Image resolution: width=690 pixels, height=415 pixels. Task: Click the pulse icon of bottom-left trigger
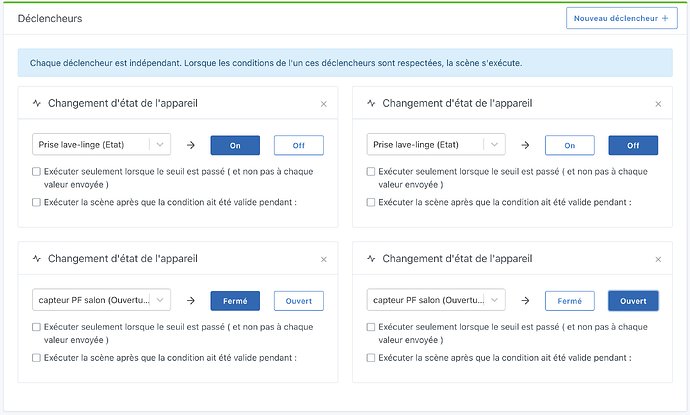[x=37, y=258]
